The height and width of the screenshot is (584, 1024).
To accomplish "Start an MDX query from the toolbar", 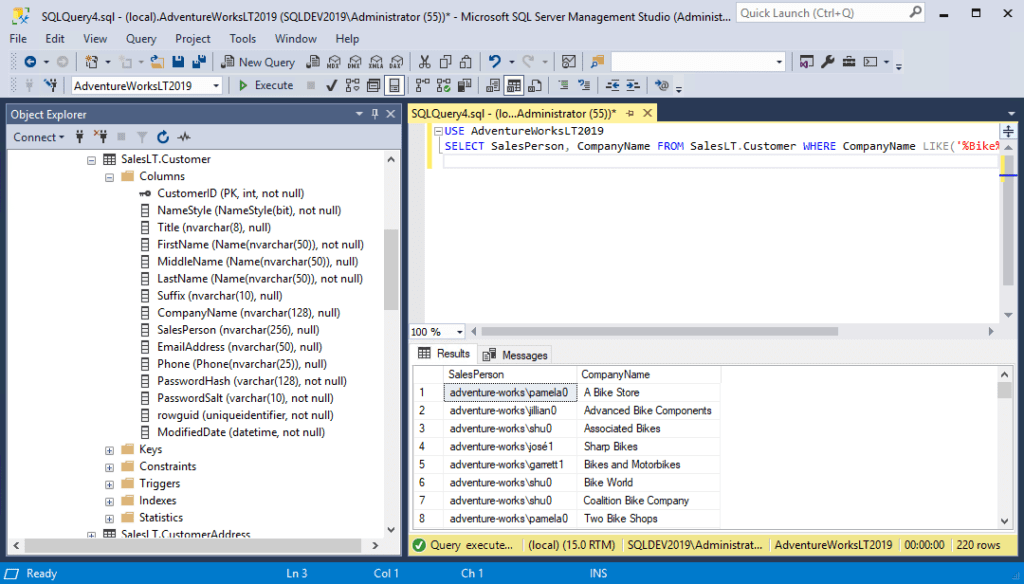I will click(x=334, y=62).
